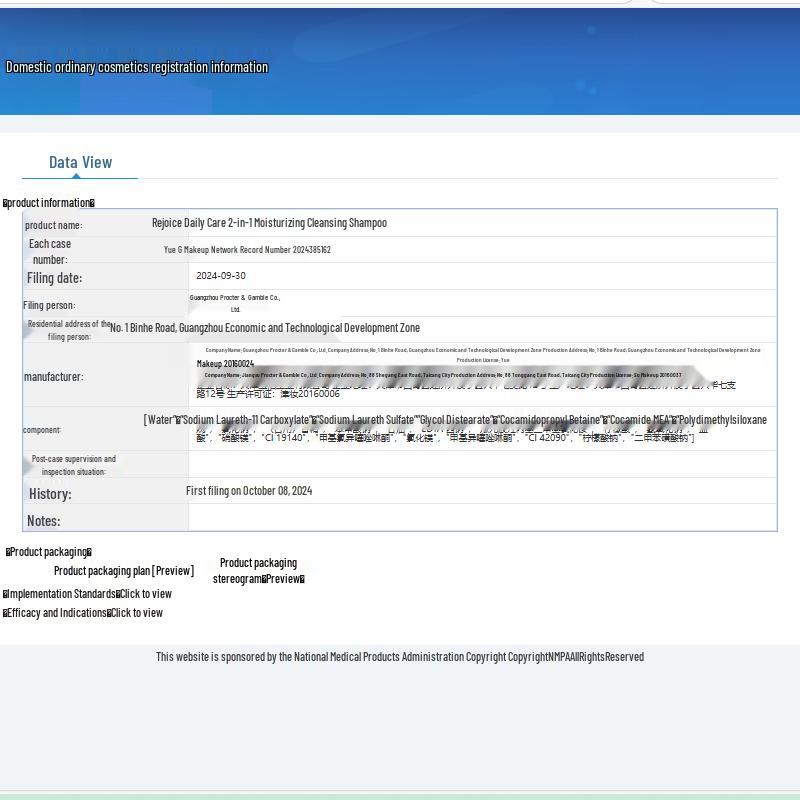Select the Guangzhou Procter & Gamble filing person

[x=235, y=303]
